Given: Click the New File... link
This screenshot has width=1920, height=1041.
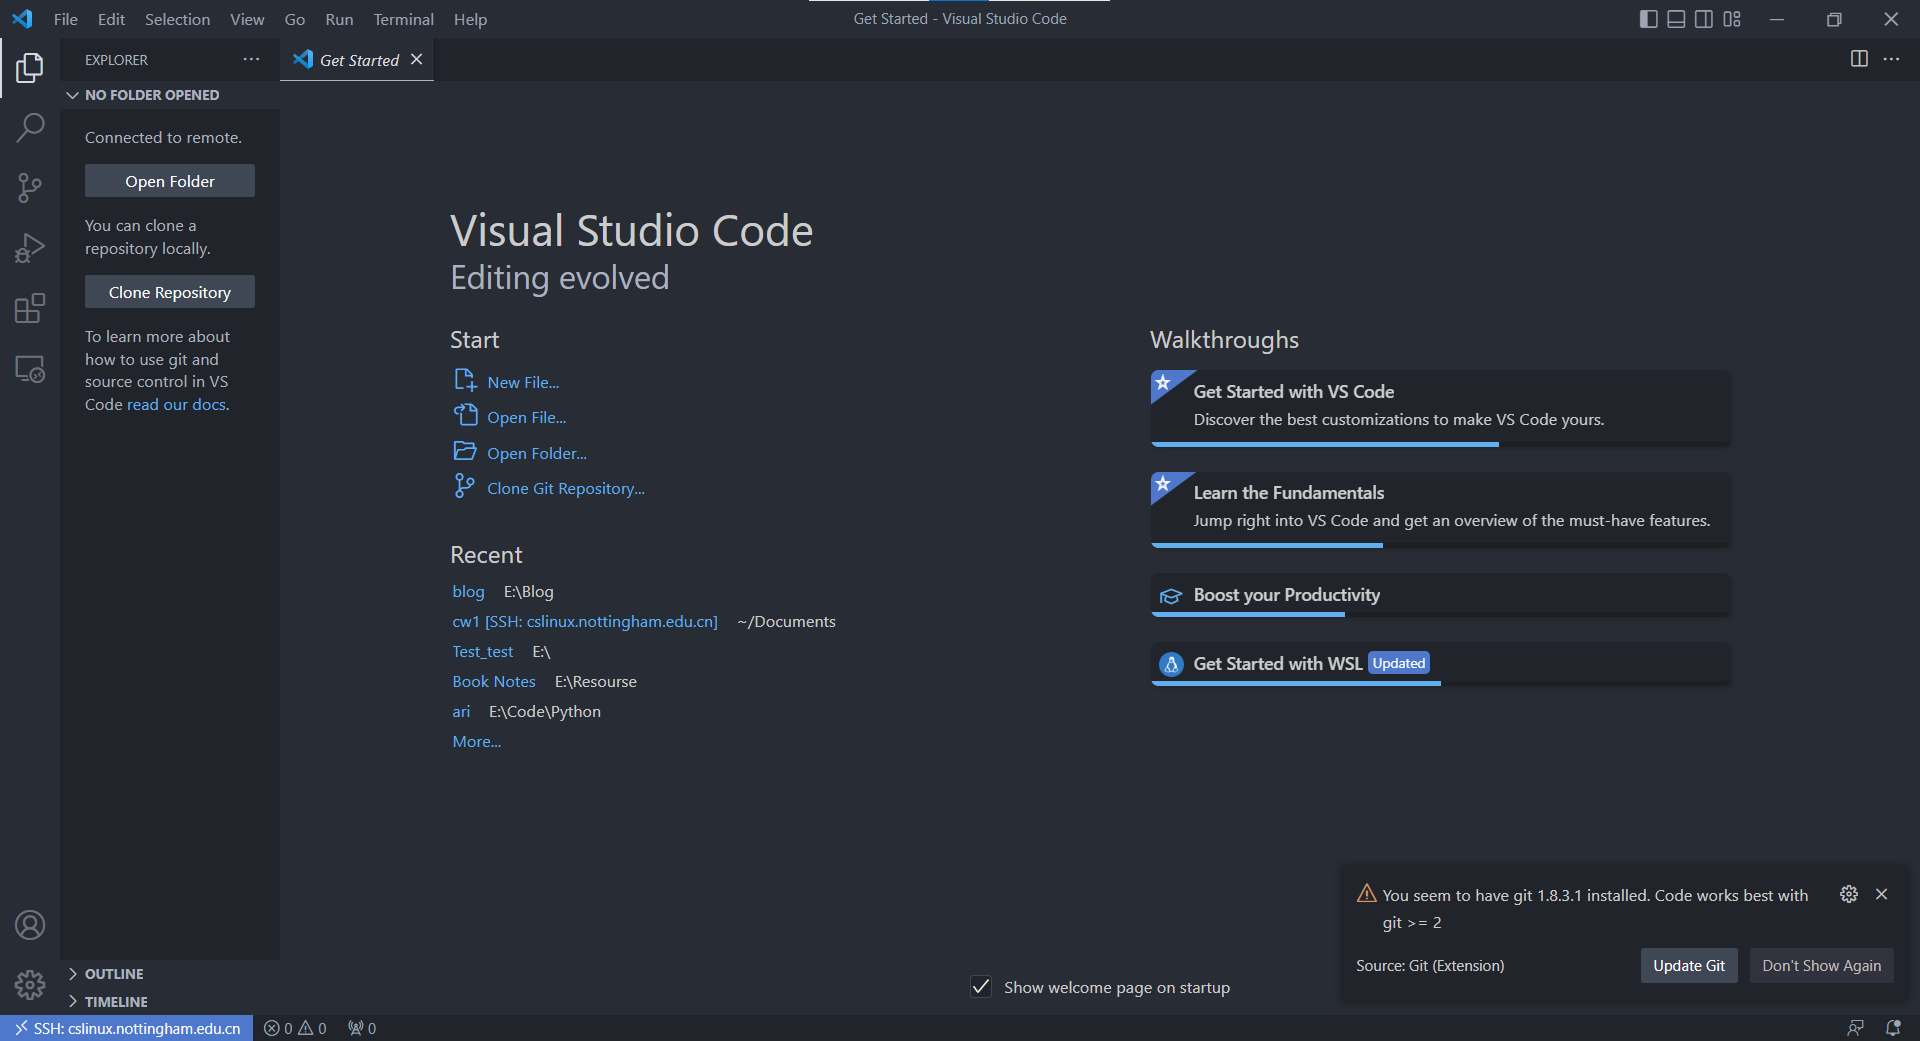Looking at the screenshot, I should point(523,382).
